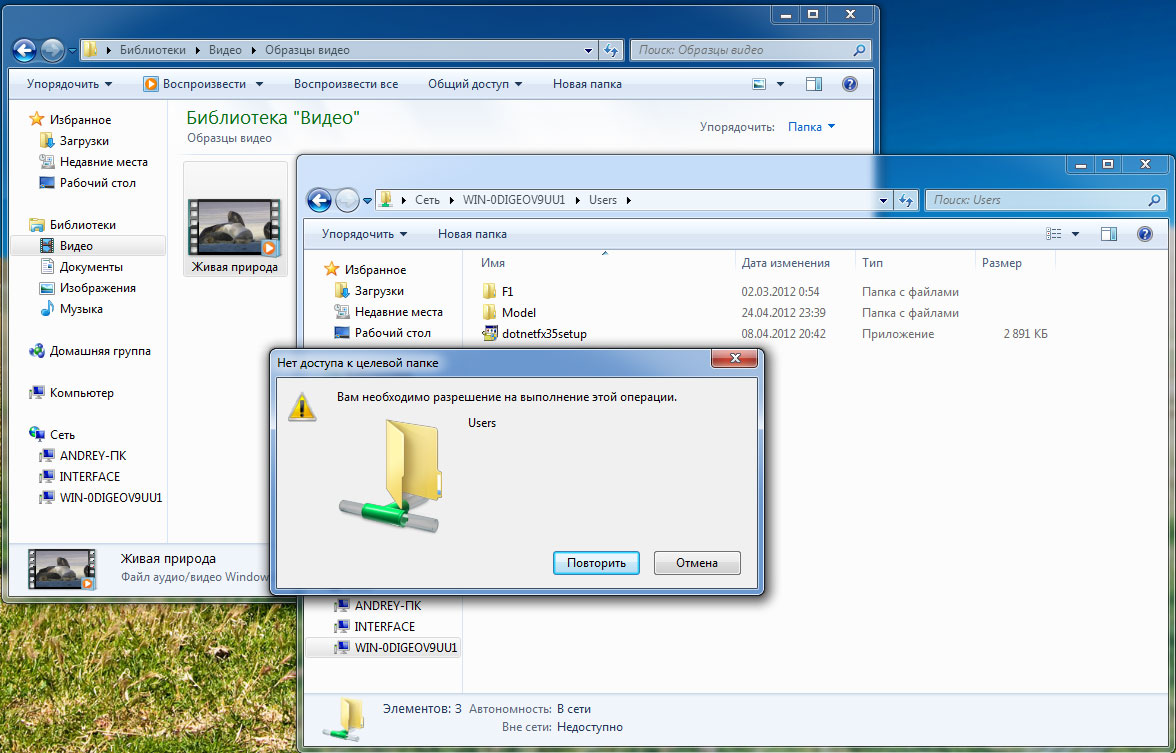The height and width of the screenshot is (753, 1176).
Task: Open the view options dropdown arrow in the Users window
Action: (x=1076, y=234)
